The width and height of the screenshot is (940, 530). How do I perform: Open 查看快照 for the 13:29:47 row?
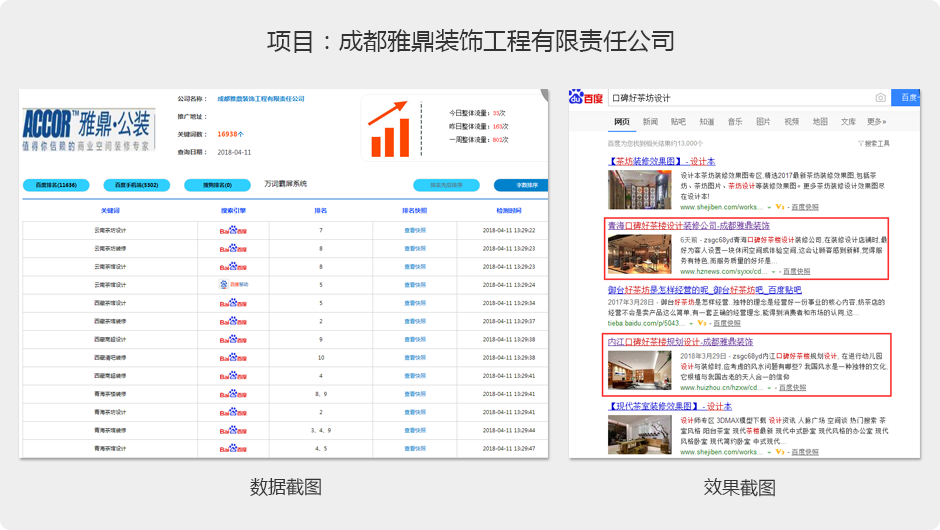[x=415, y=448]
